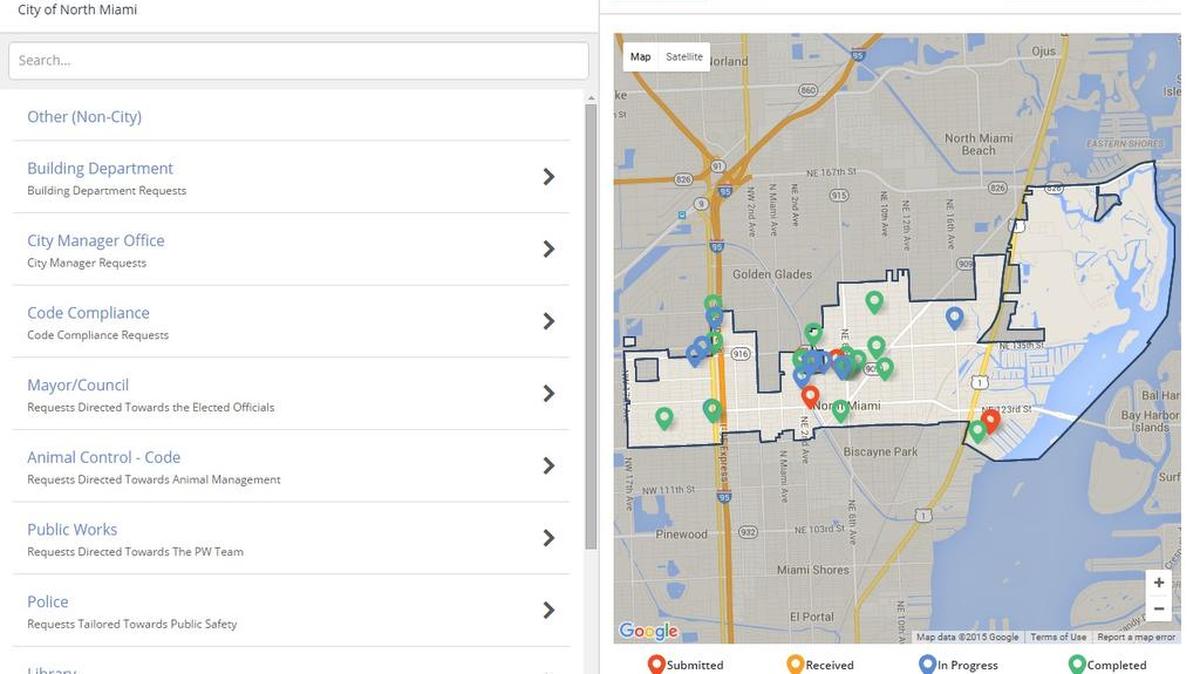Viewport: 1200px width, 674px height.
Task: Click green pin left of I-95 shield
Action: tap(712, 409)
